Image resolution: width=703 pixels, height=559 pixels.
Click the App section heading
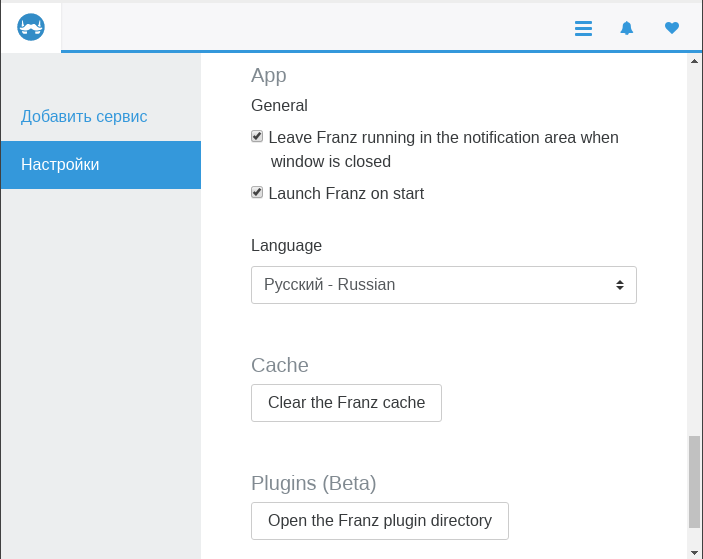tap(269, 75)
